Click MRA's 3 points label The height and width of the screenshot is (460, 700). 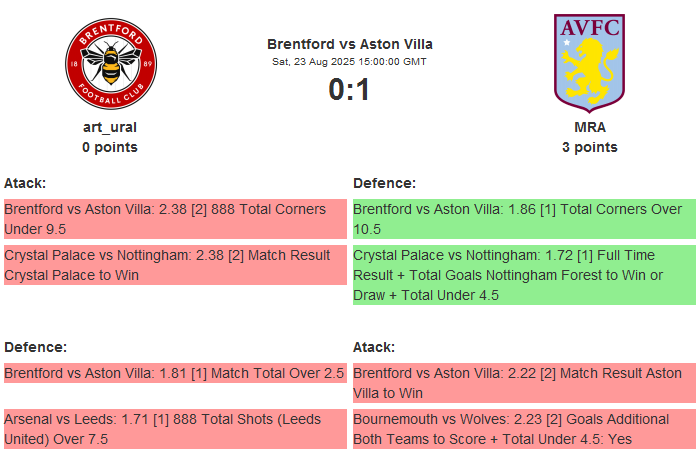click(x=589, y=147)
